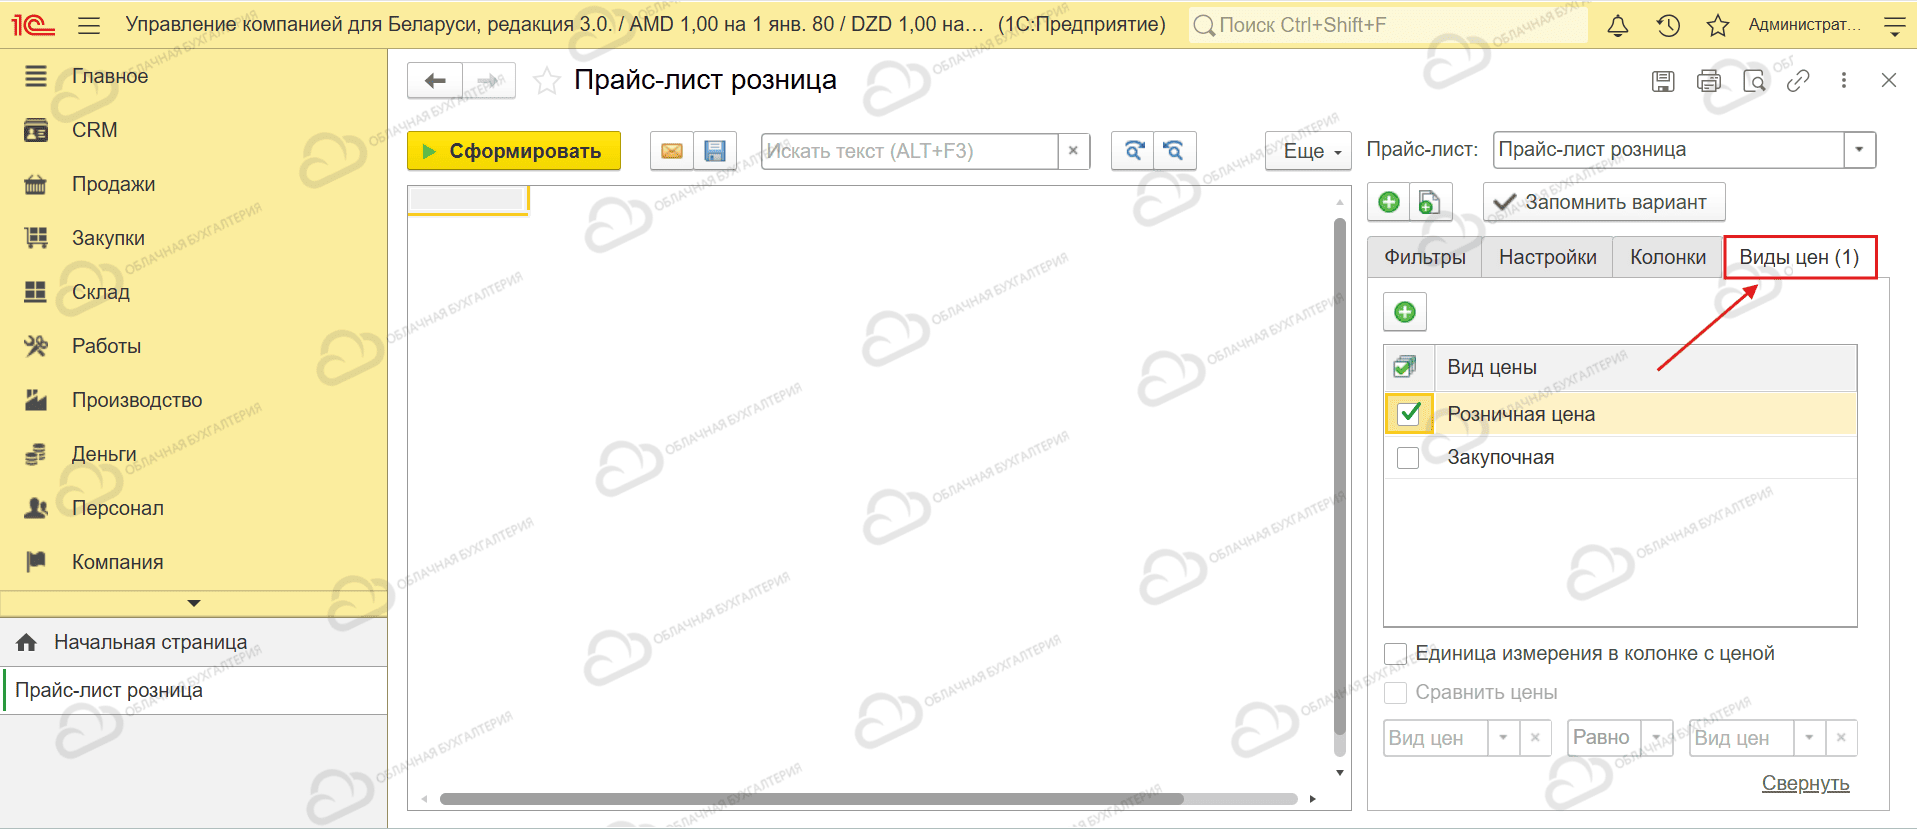Add a price type with the green plus
The image size is (1917, 829).
1405,312
